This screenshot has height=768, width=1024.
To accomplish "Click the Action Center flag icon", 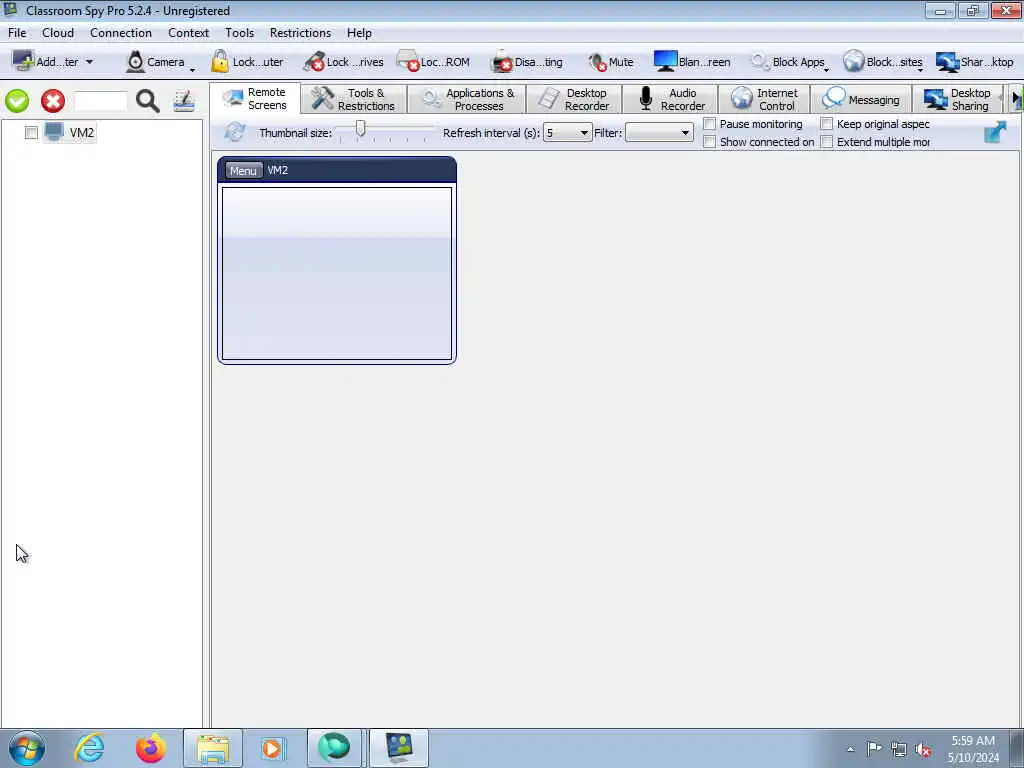I will 874,749.
